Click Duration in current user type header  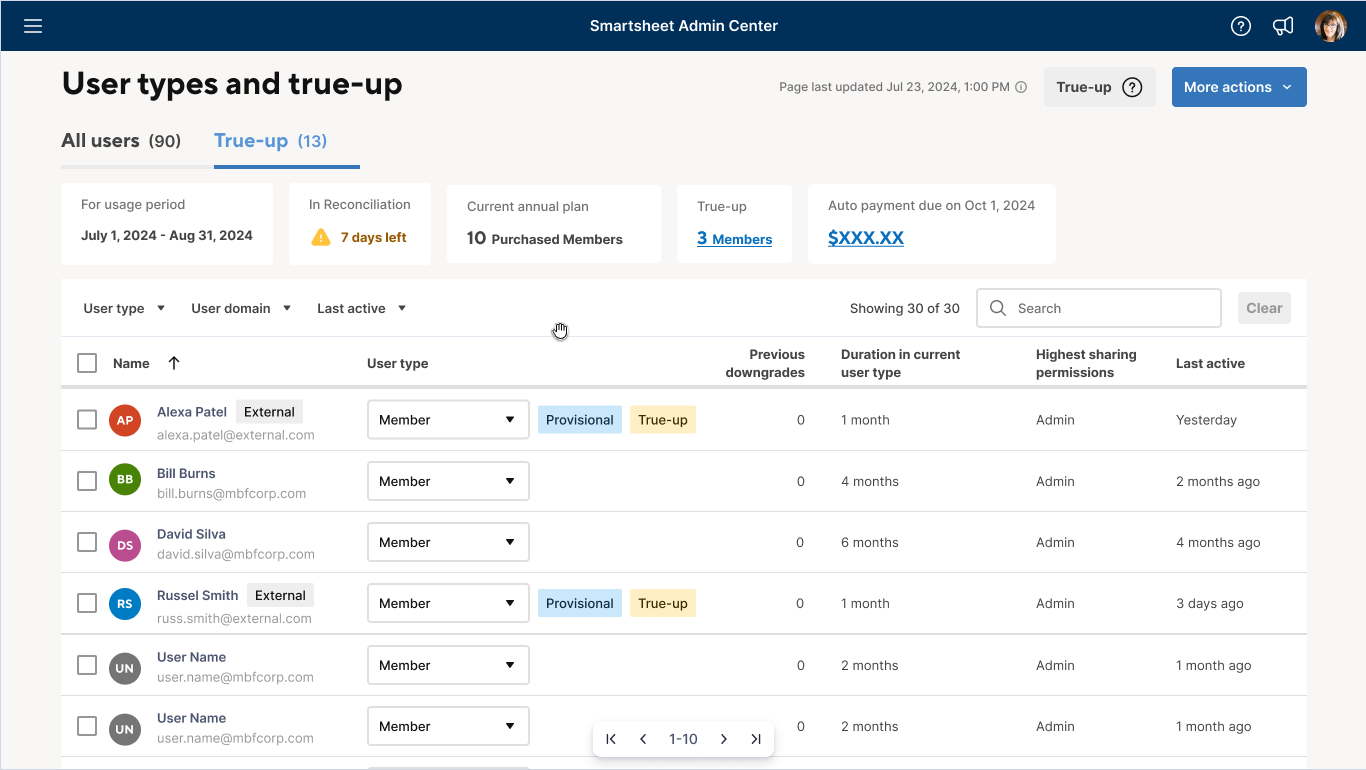[x=900, y=363]
